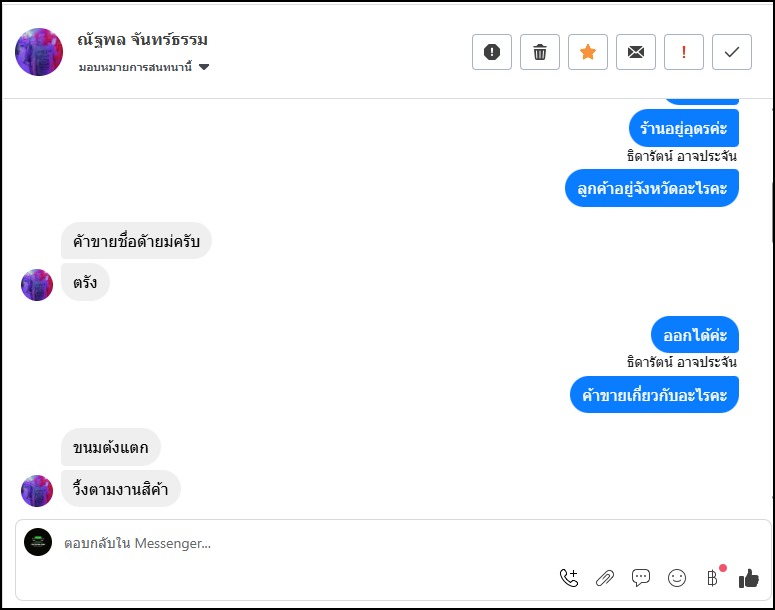Image resolution: width=775 pixels, height=610 pixels.
Task: Send a thumbs-up like
Action: coord(748,577)
